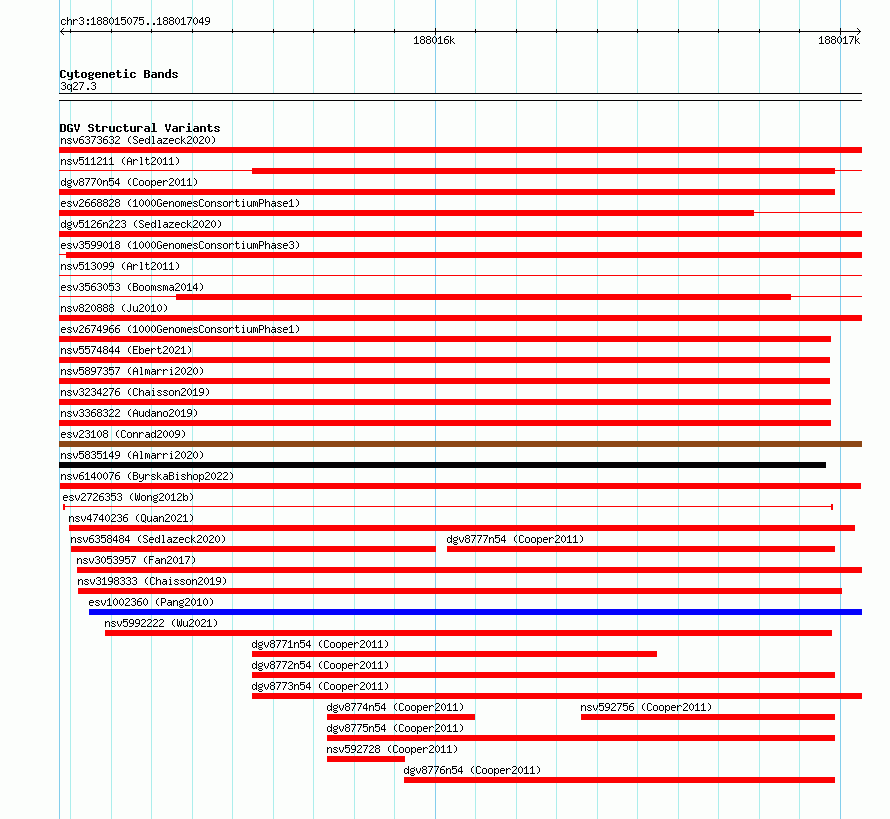890x819 pixels.
Task: Select the short red nsv592728 bar
Action: point(366,759)
